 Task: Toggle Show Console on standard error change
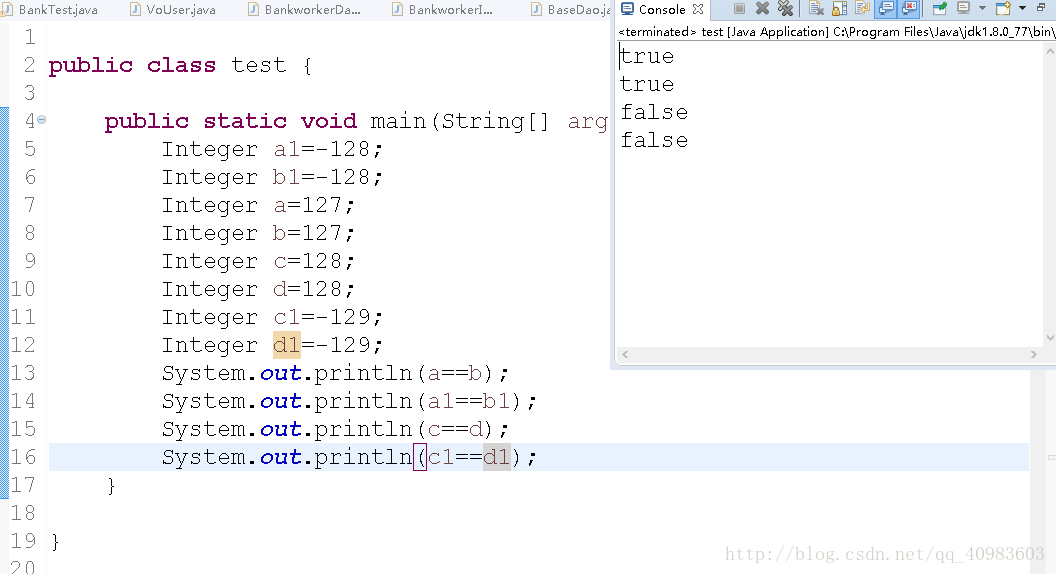[x=909, y=9]
